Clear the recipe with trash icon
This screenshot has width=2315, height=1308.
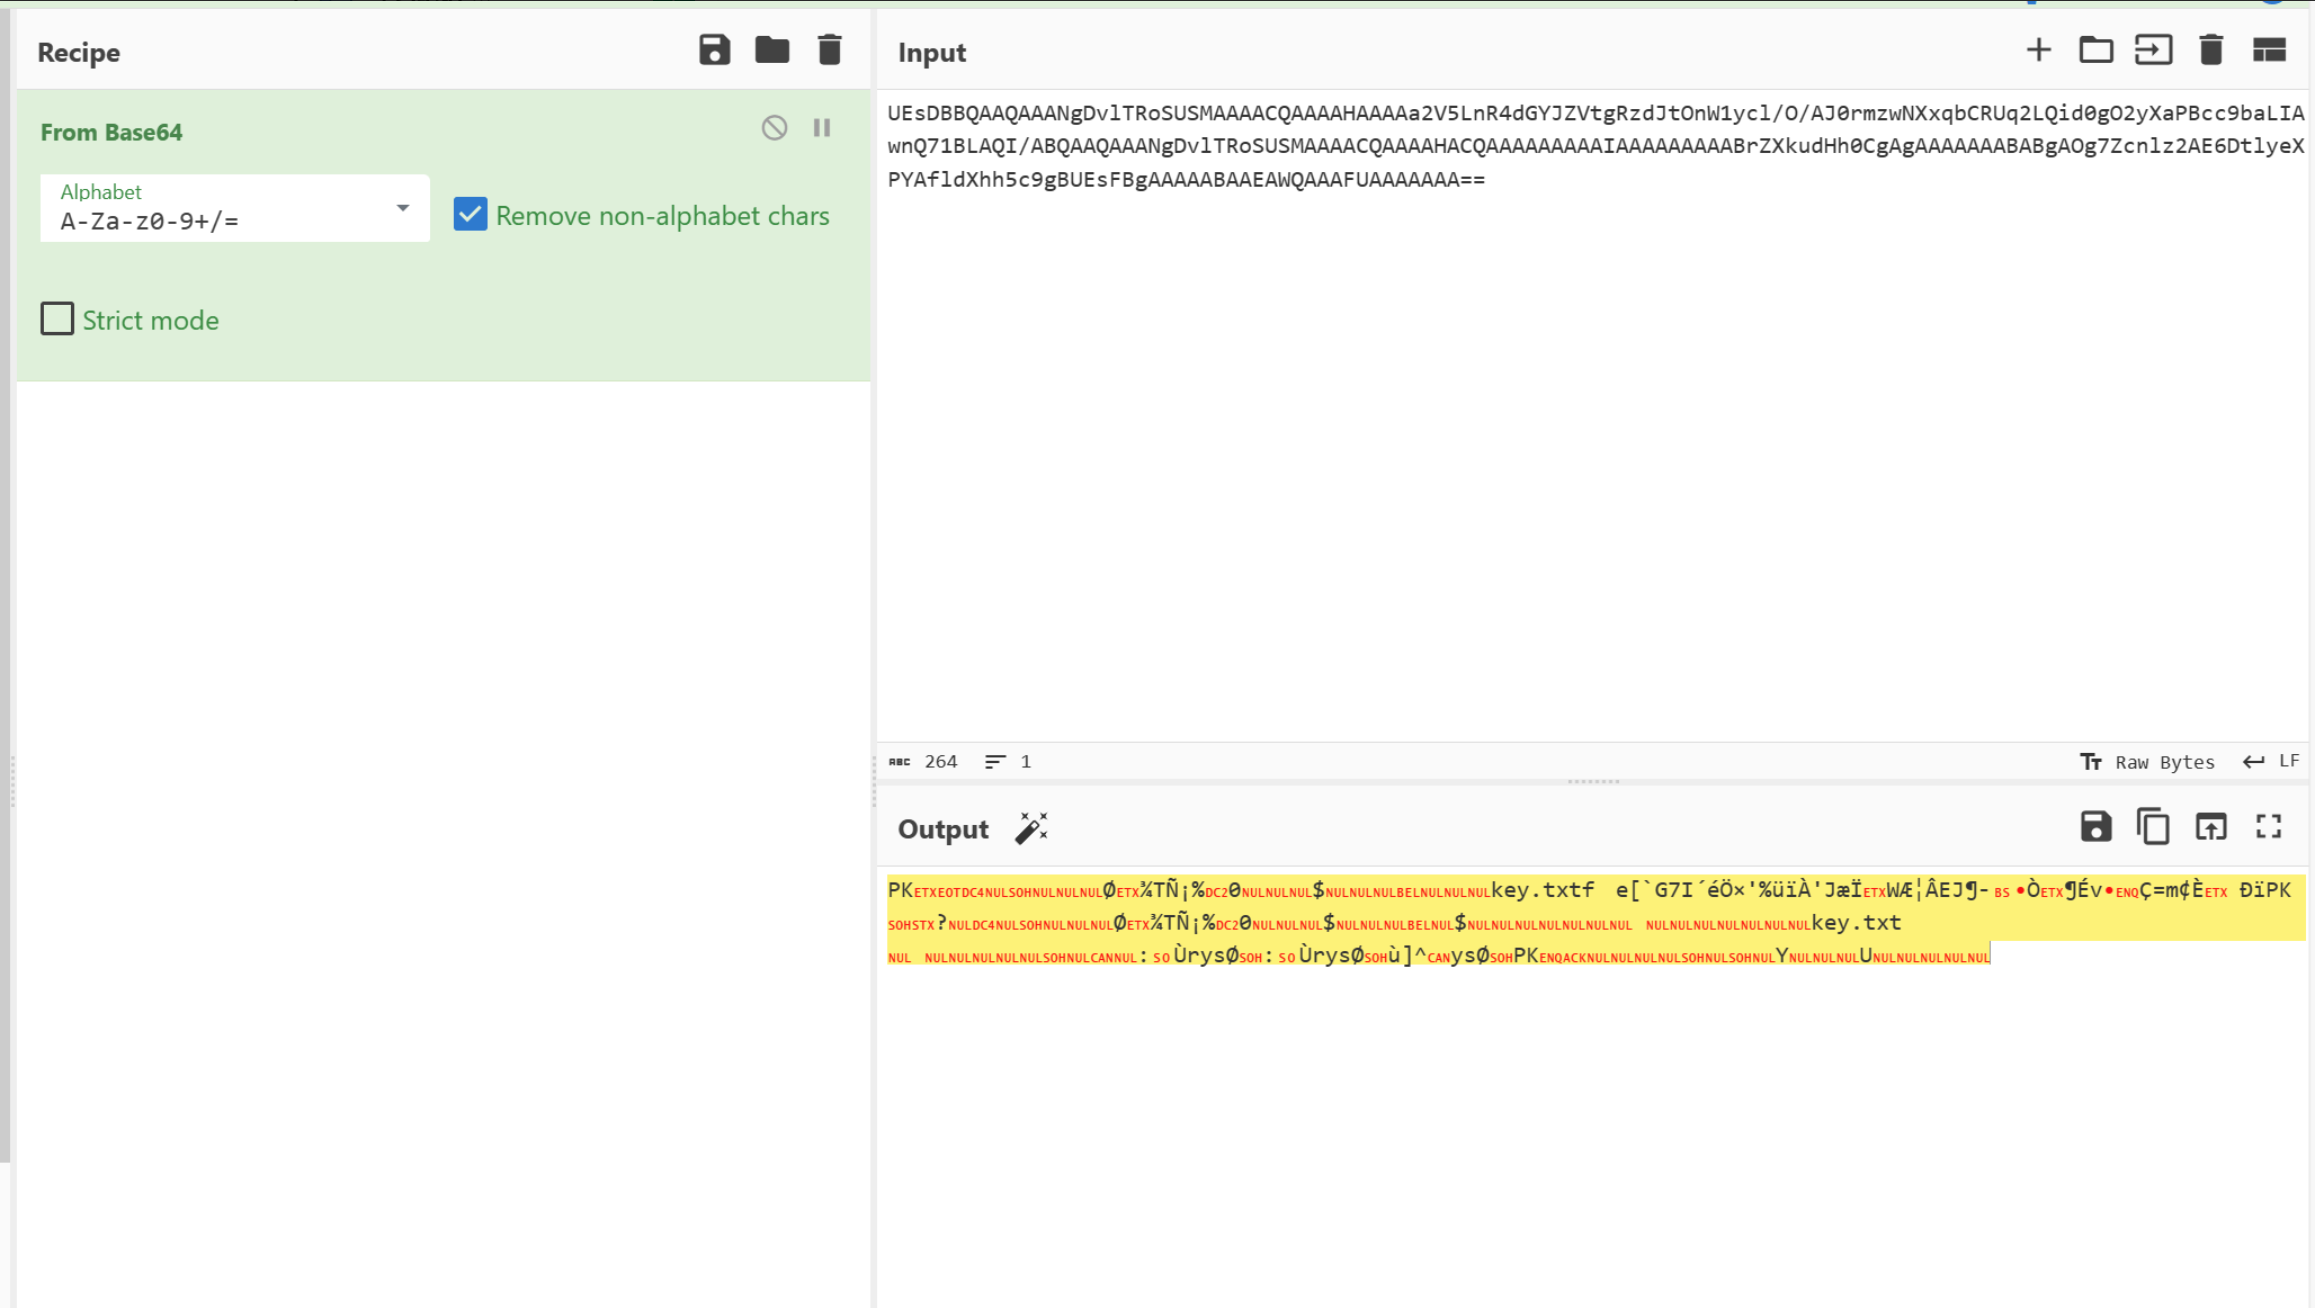pyautogui.click(x=829, y=50)
